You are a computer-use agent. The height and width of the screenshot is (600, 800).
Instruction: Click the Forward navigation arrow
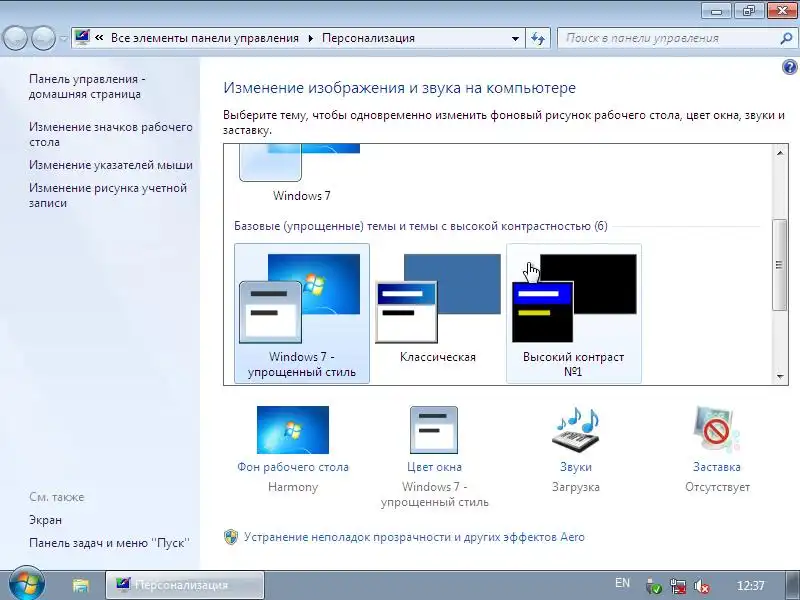[43, 38]
